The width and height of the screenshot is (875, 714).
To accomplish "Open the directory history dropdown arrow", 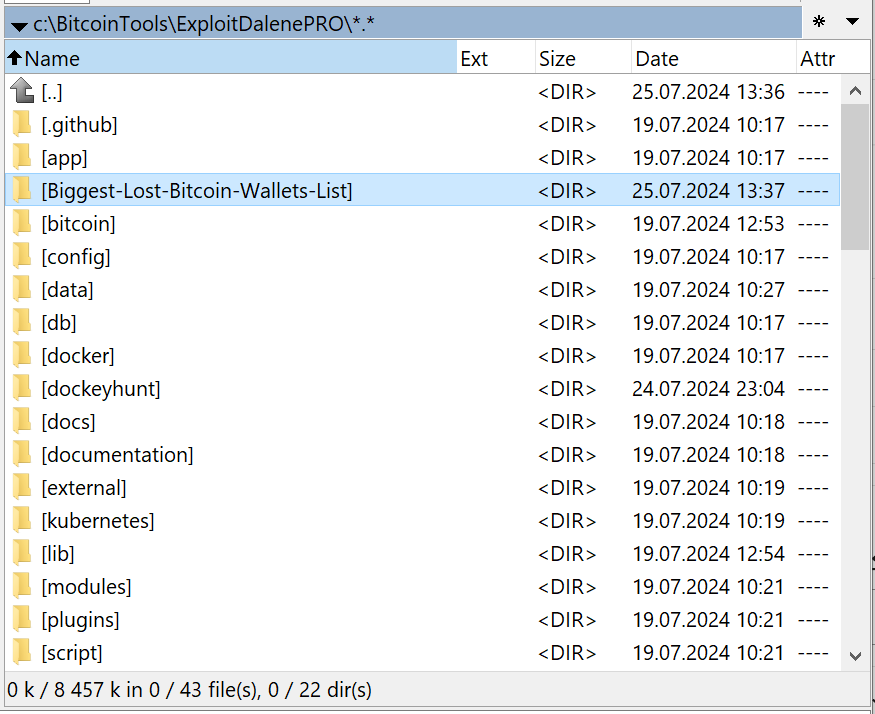I will point(852,22).
